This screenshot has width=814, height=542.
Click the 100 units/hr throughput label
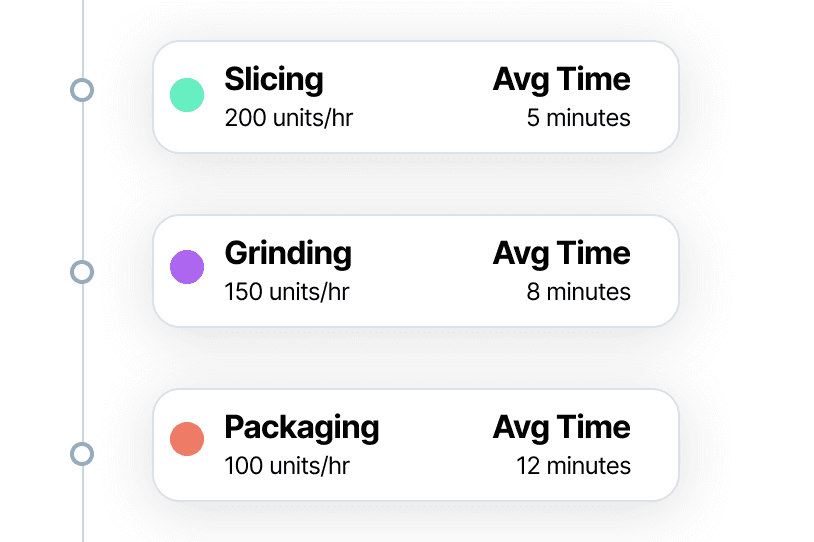pyautogui.click(x=287, y=466)
